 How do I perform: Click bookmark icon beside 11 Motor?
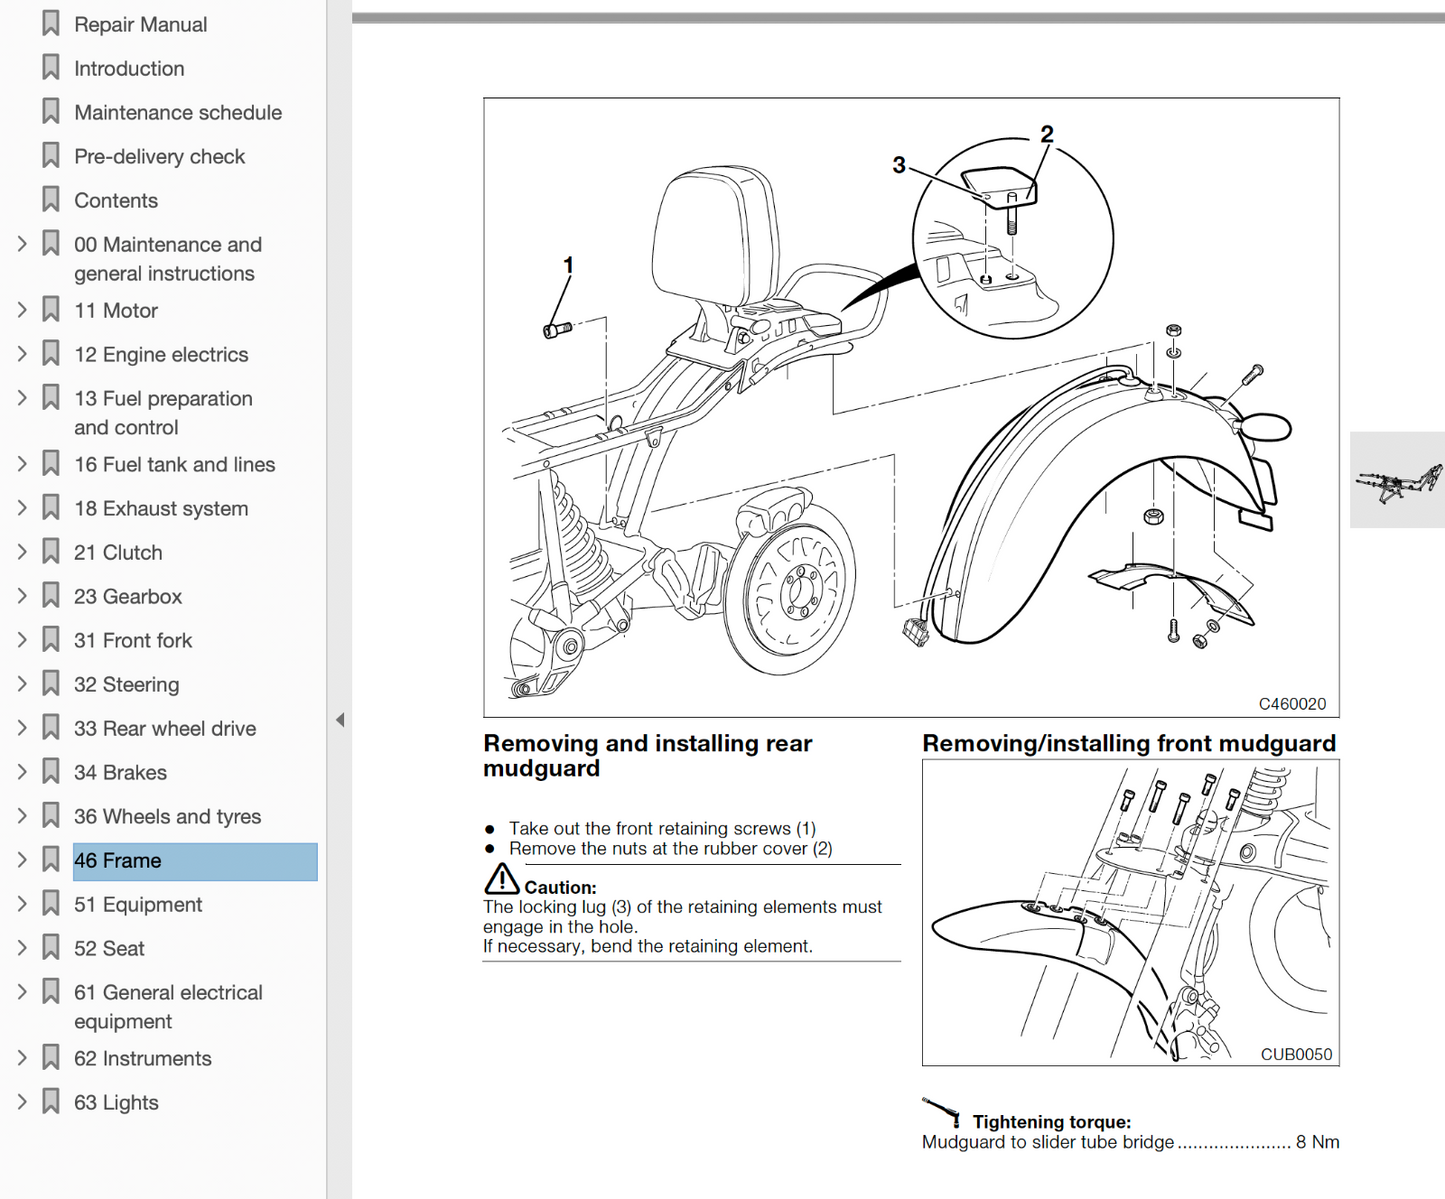pyautogui.click(x=51, y=310)
